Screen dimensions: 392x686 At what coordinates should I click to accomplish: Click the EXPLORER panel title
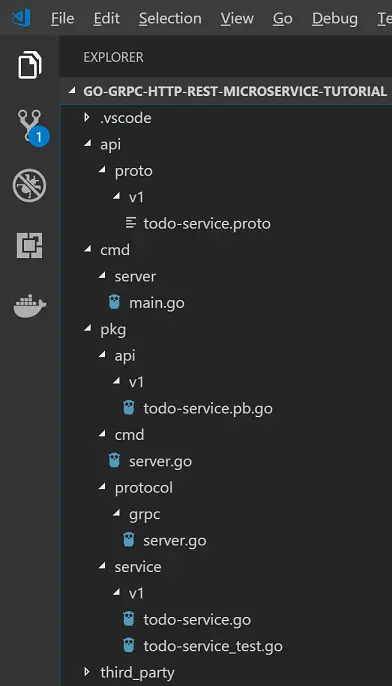(x=113, y=57)
